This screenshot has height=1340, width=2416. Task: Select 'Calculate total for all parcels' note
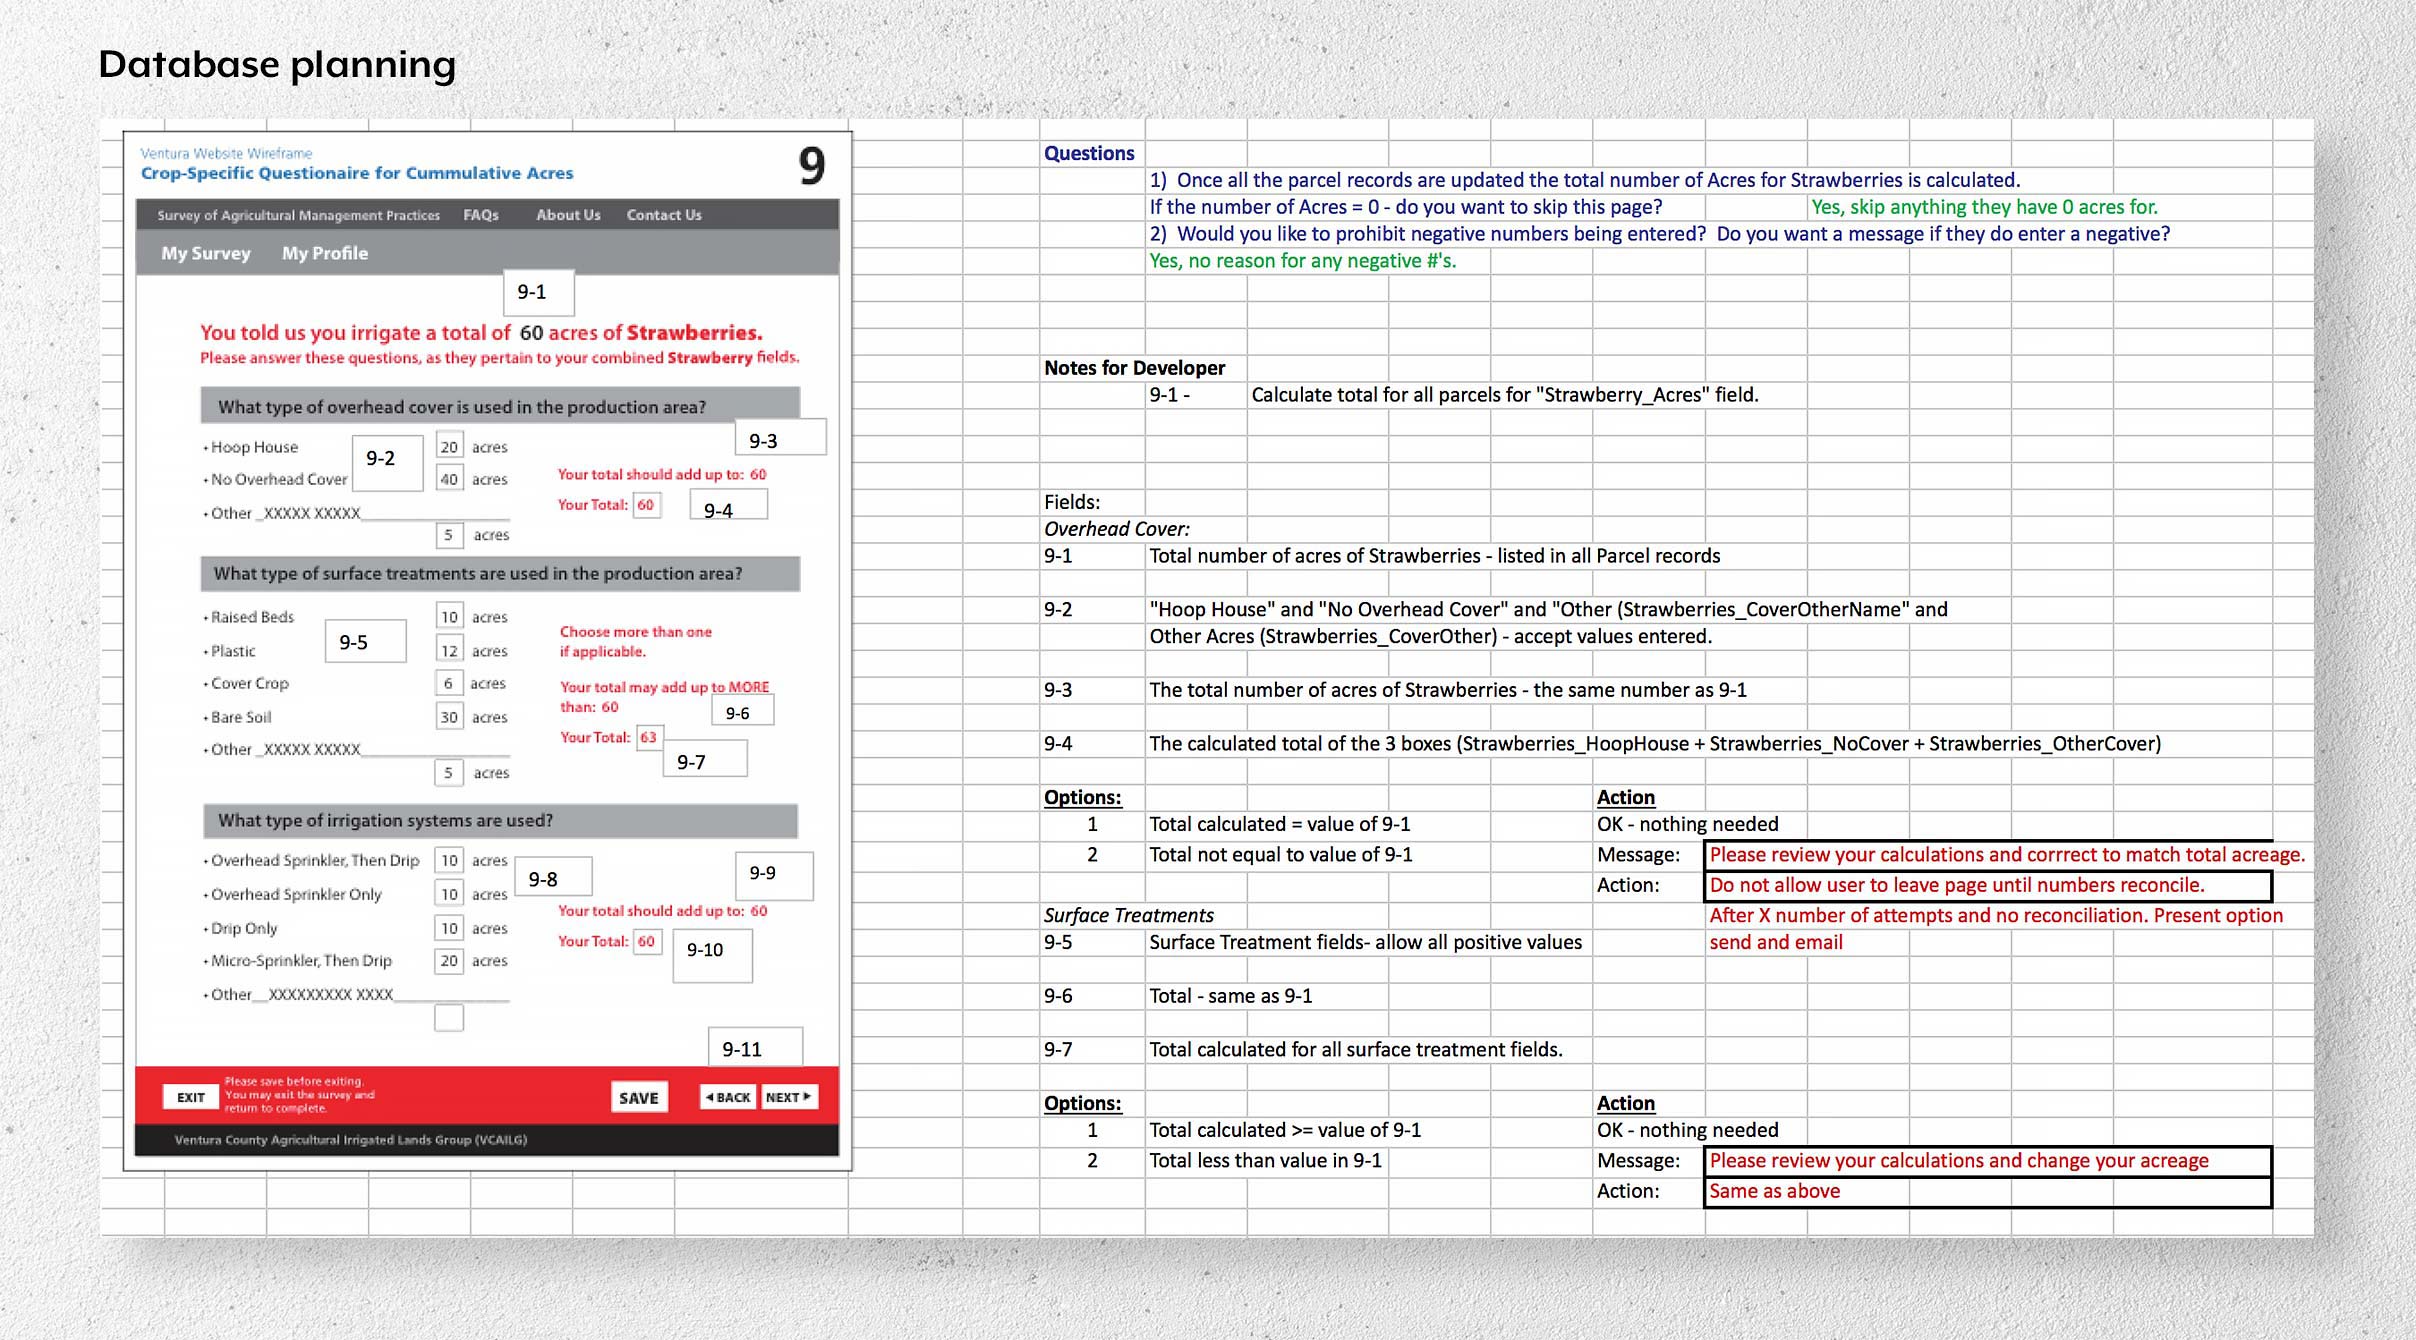pos(1504,395)
